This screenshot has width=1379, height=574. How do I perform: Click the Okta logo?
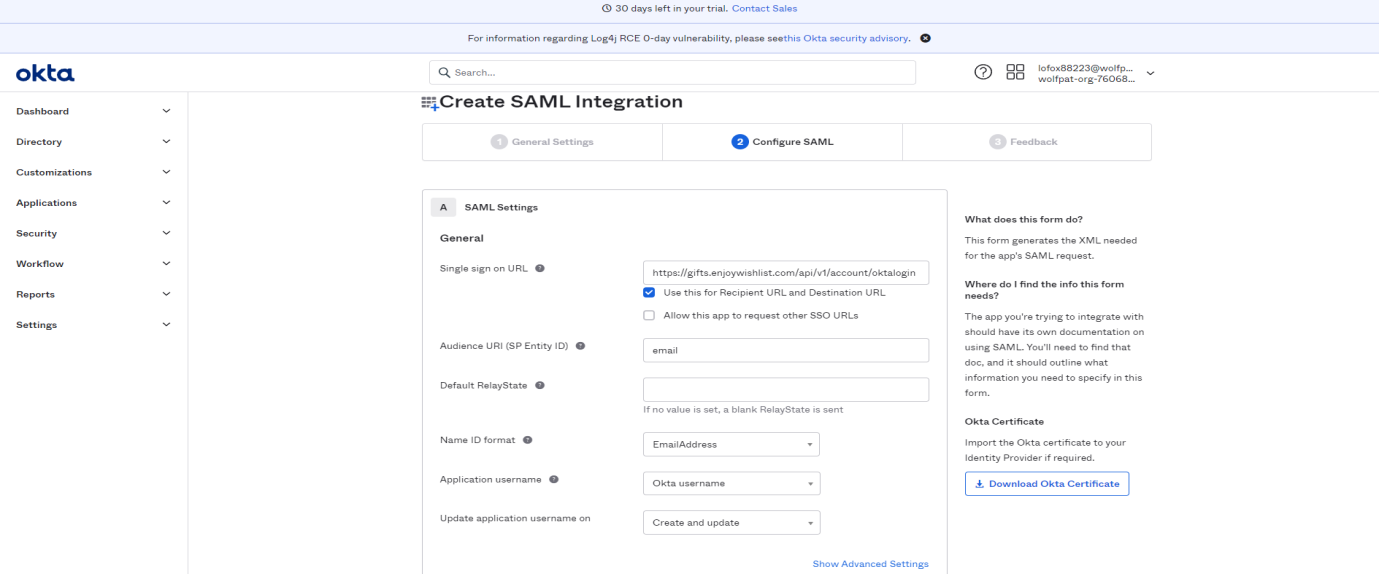(45, 73)
